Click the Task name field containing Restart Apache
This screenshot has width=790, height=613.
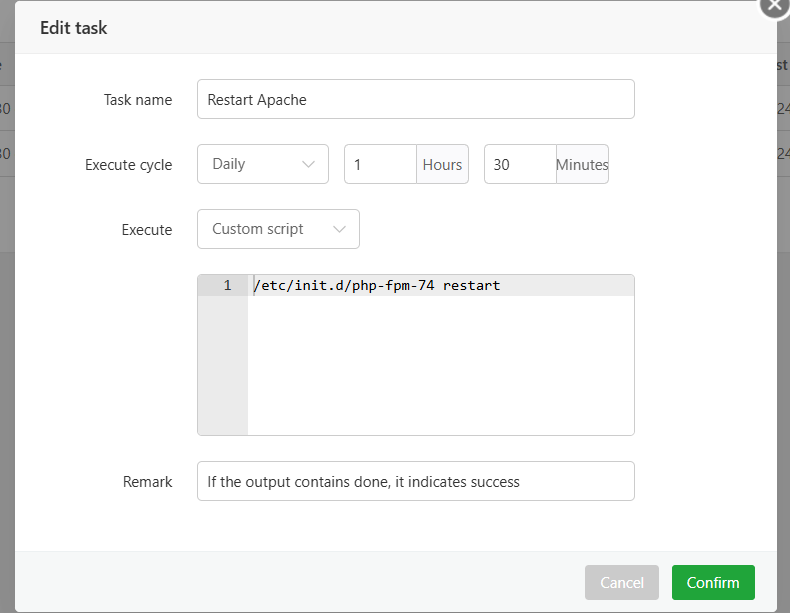click(415, 99)
